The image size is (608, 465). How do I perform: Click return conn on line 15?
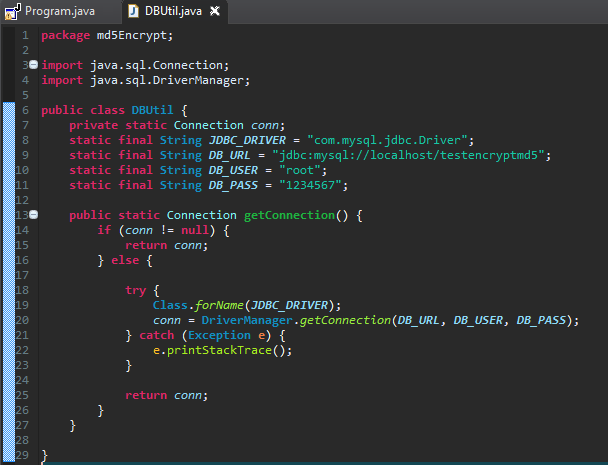(166, 245)
